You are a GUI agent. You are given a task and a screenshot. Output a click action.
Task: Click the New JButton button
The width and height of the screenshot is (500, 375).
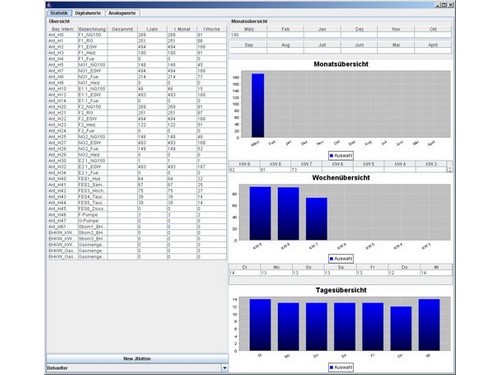click(137, 359)
